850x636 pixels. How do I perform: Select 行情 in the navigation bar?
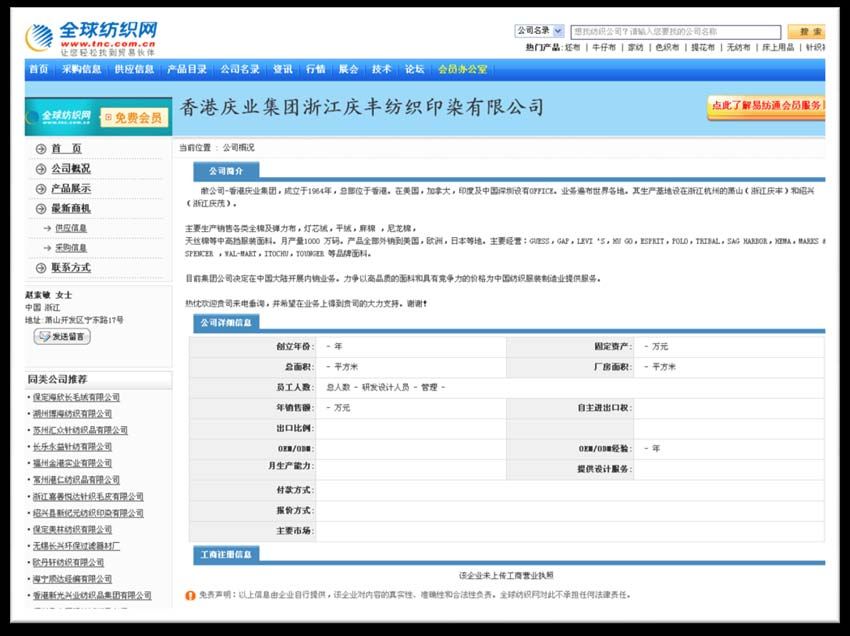[315, 69]
